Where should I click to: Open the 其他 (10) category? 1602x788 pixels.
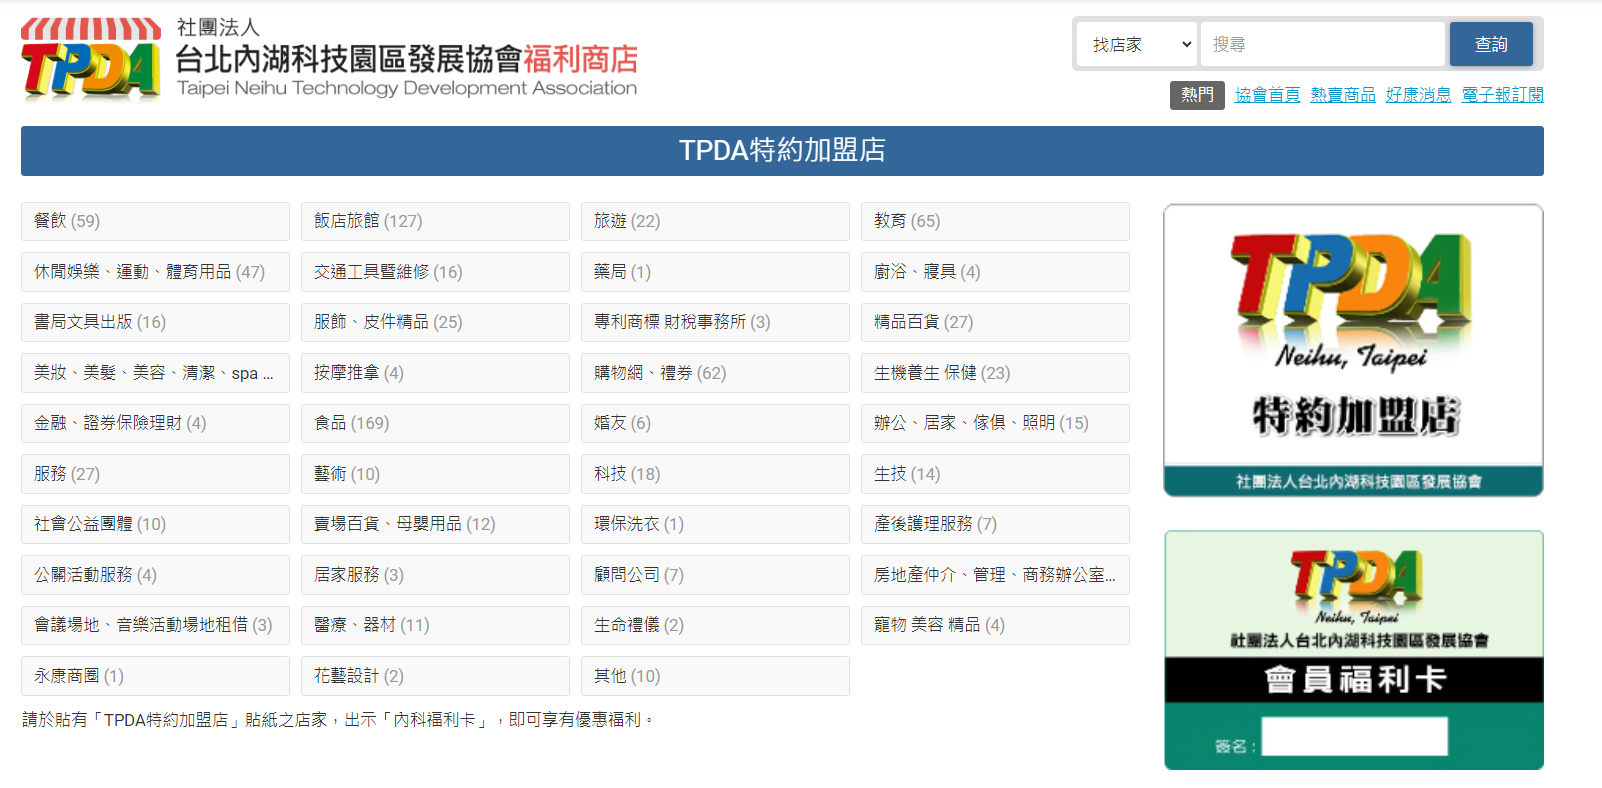point(715,676)
